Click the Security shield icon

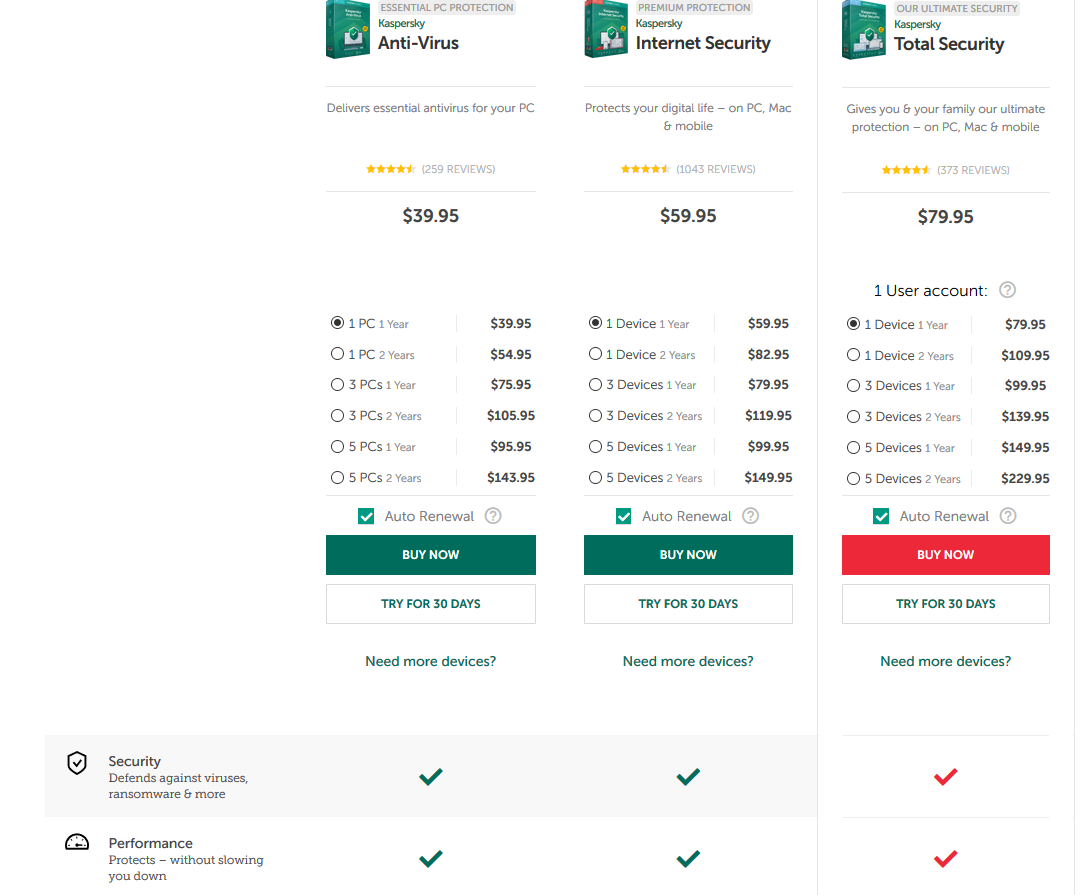click(77, 763)
